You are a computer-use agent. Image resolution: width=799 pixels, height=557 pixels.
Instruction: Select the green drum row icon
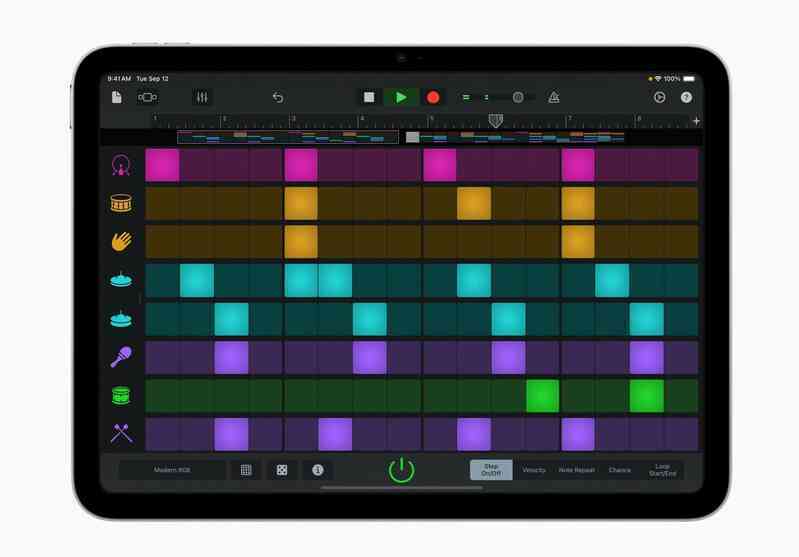tap(121, 395)
